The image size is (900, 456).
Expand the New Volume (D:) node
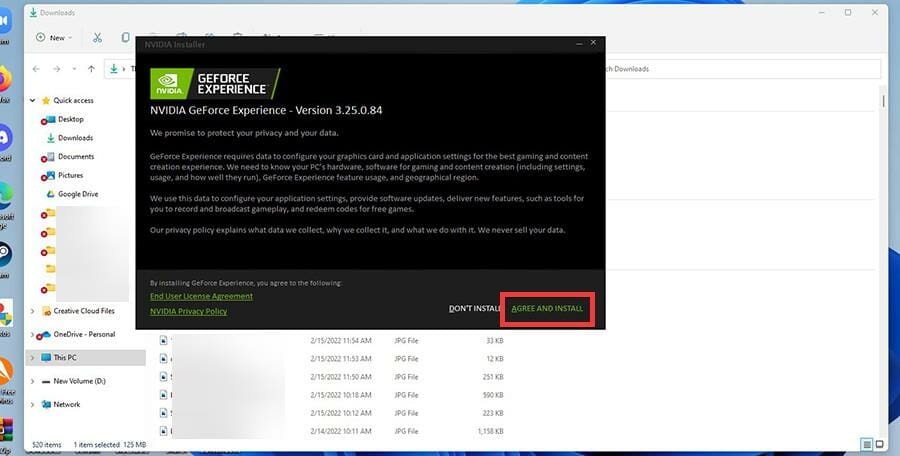click(x=32, y=381)
